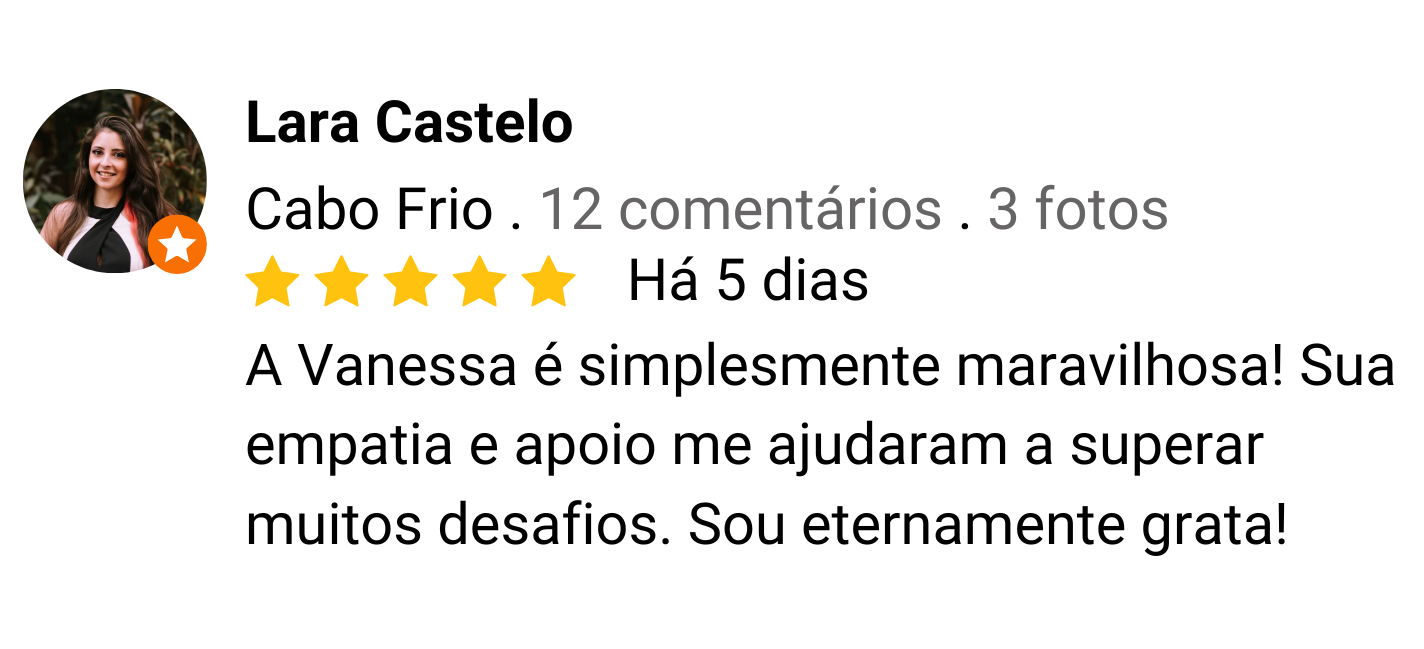
Task: Select the line starting with empatia e apoio
Action: 755,447
